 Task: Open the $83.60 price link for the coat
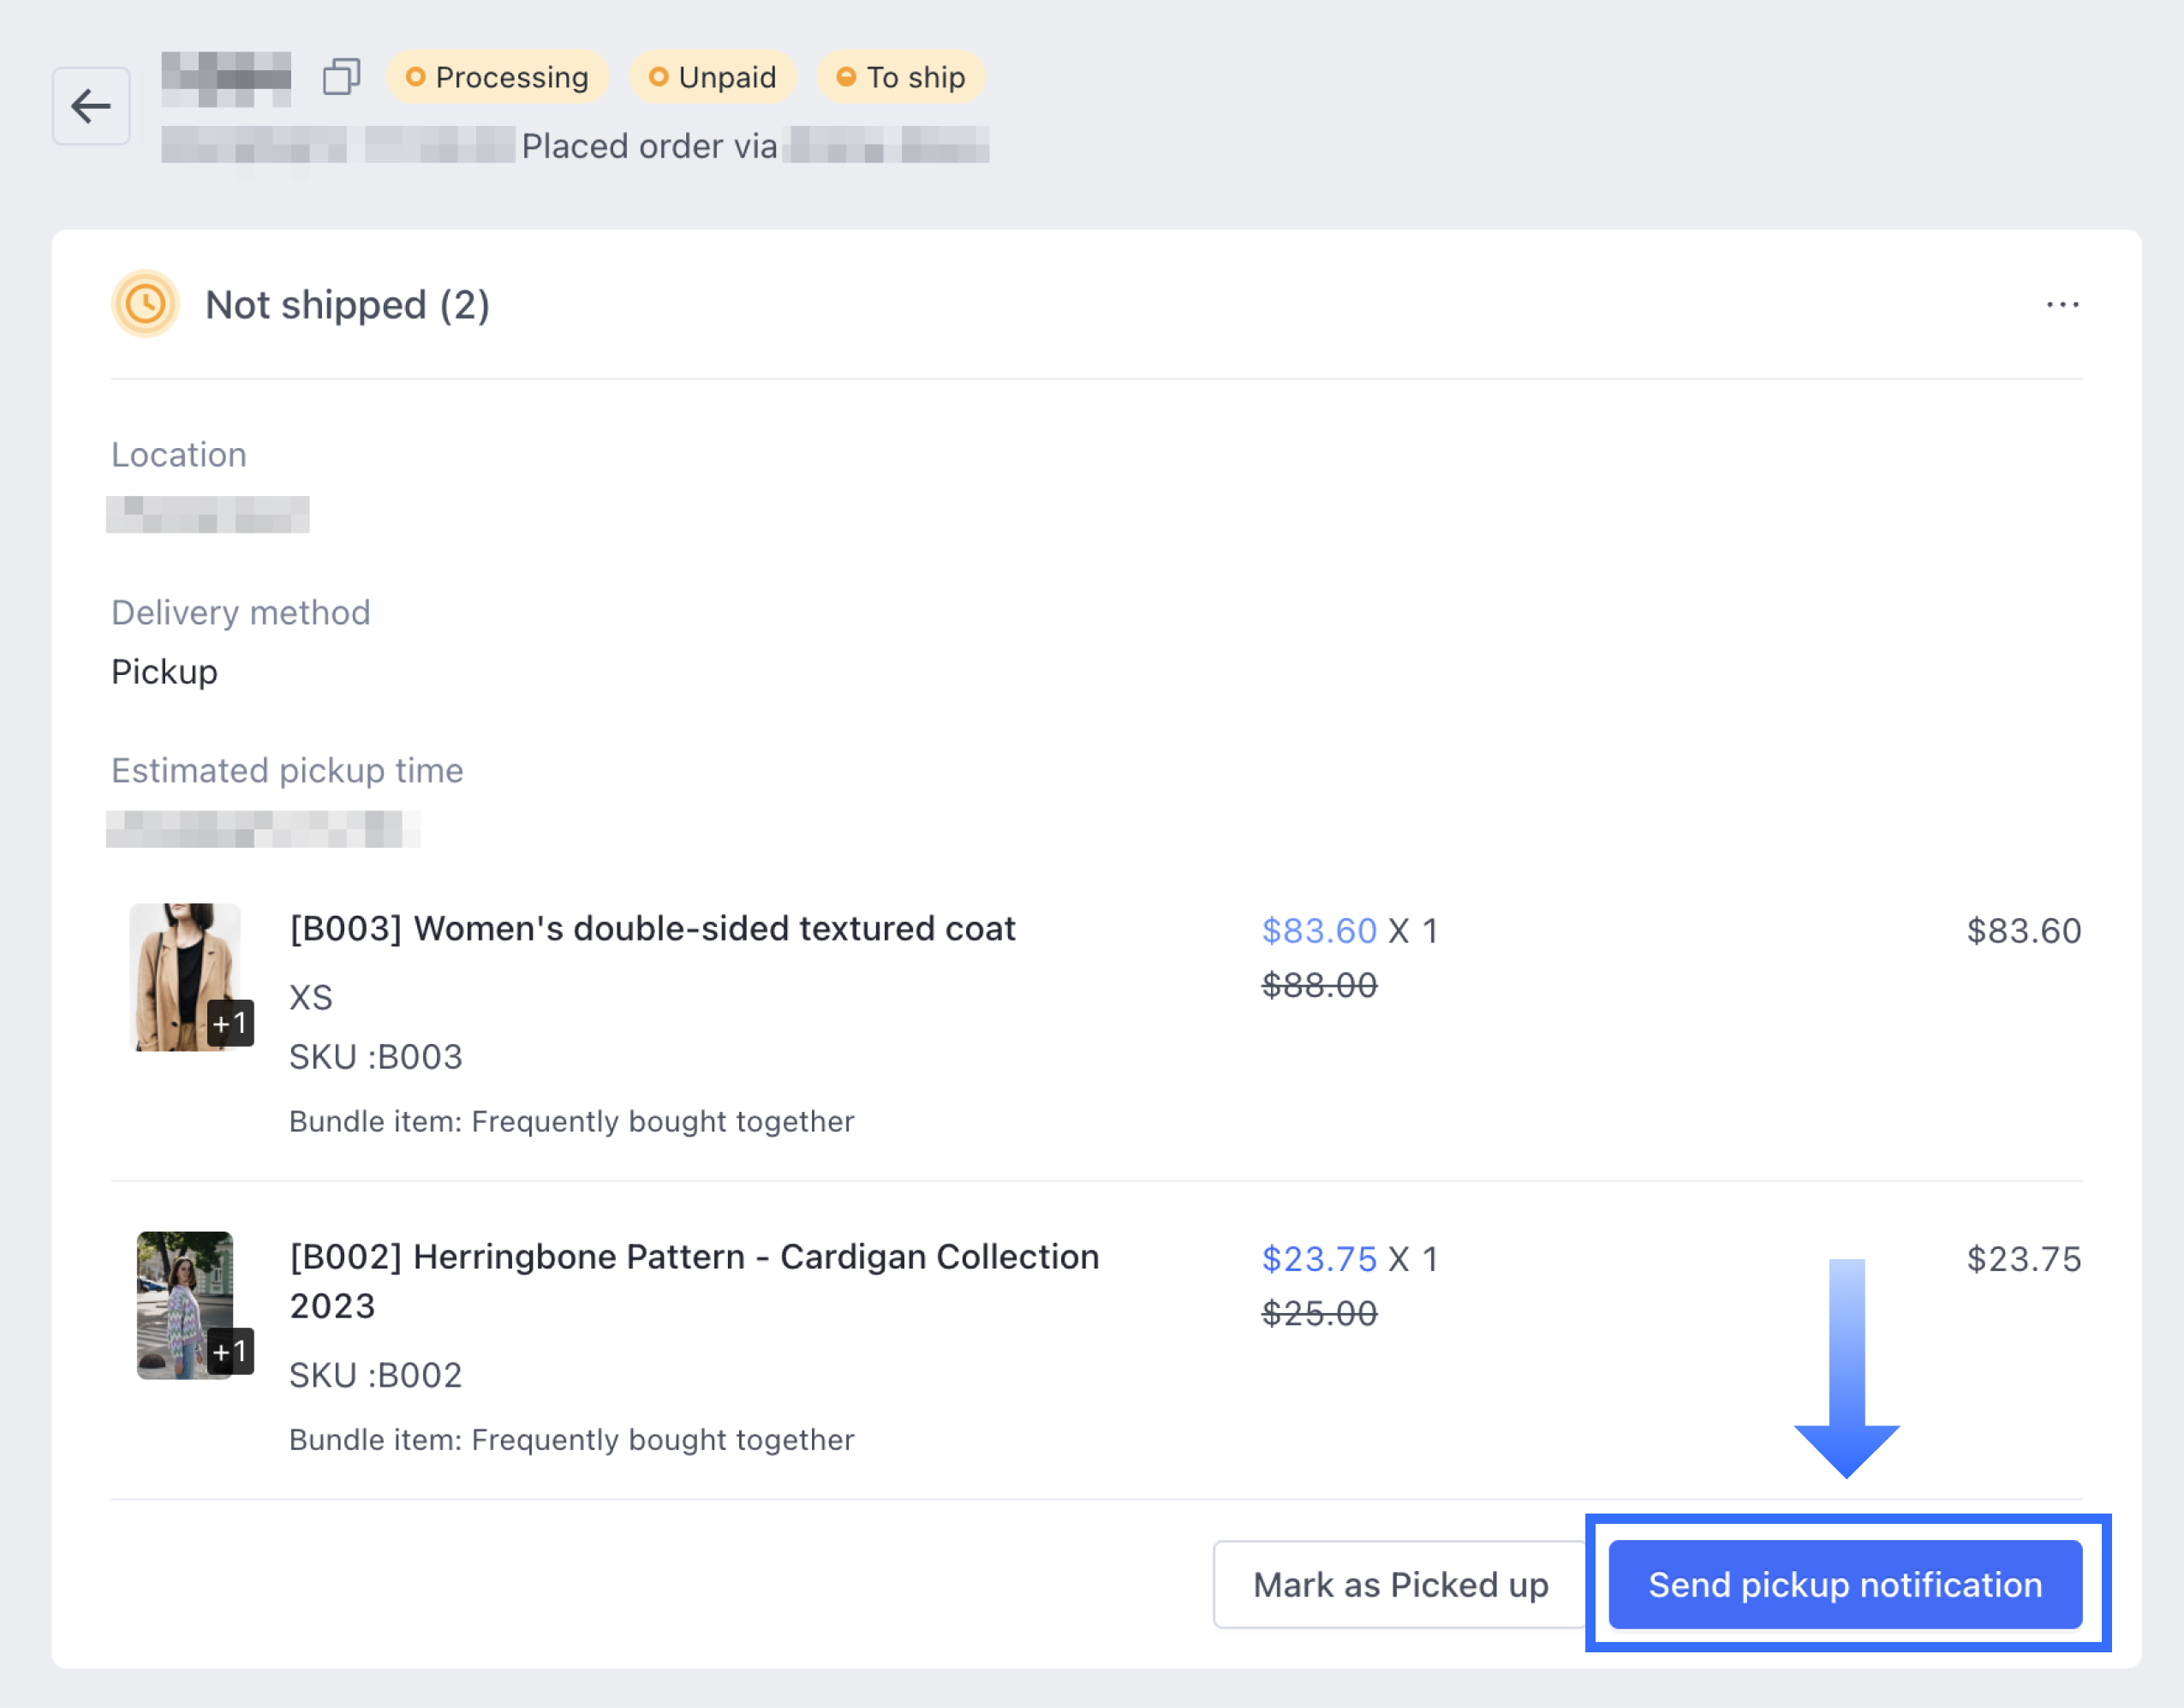click(1319, 930)
